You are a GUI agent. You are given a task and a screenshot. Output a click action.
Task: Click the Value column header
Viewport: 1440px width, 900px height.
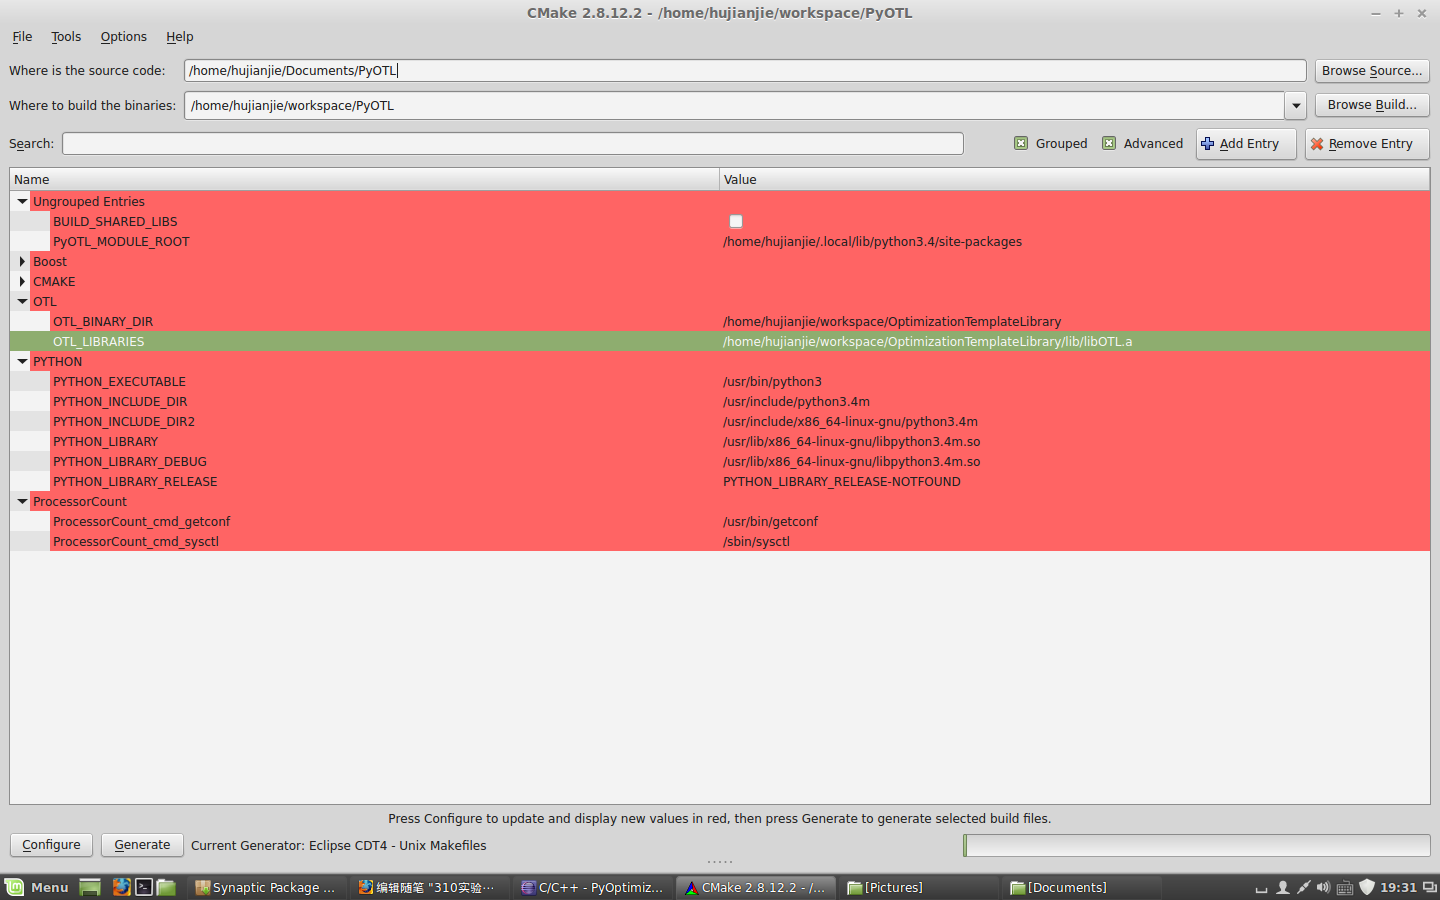click(x=1074, y=179)
